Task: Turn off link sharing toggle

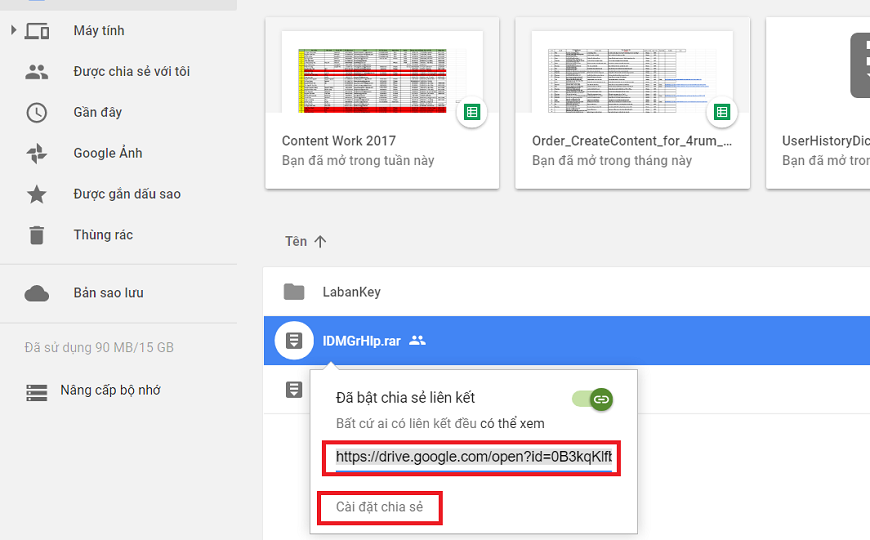Action: 593,399
